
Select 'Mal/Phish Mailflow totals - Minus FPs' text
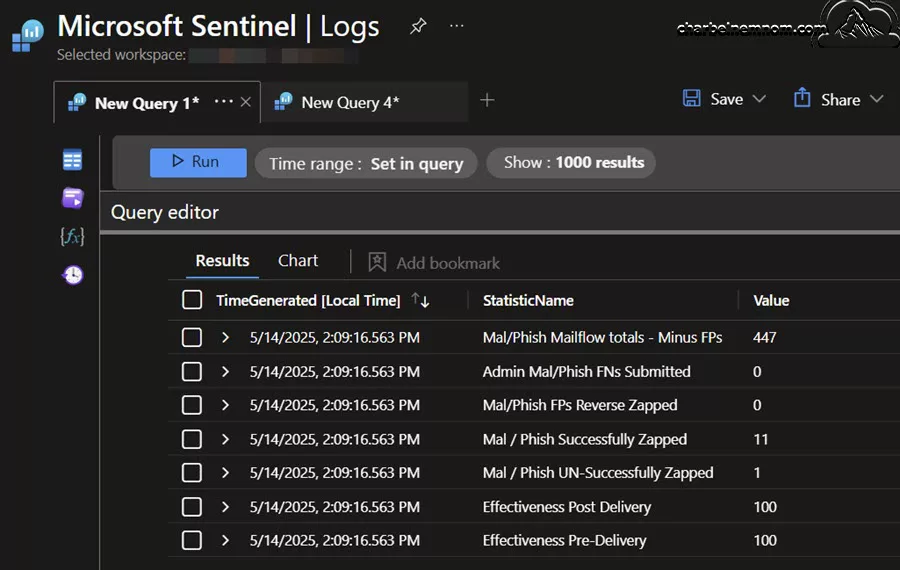[602, 338]
